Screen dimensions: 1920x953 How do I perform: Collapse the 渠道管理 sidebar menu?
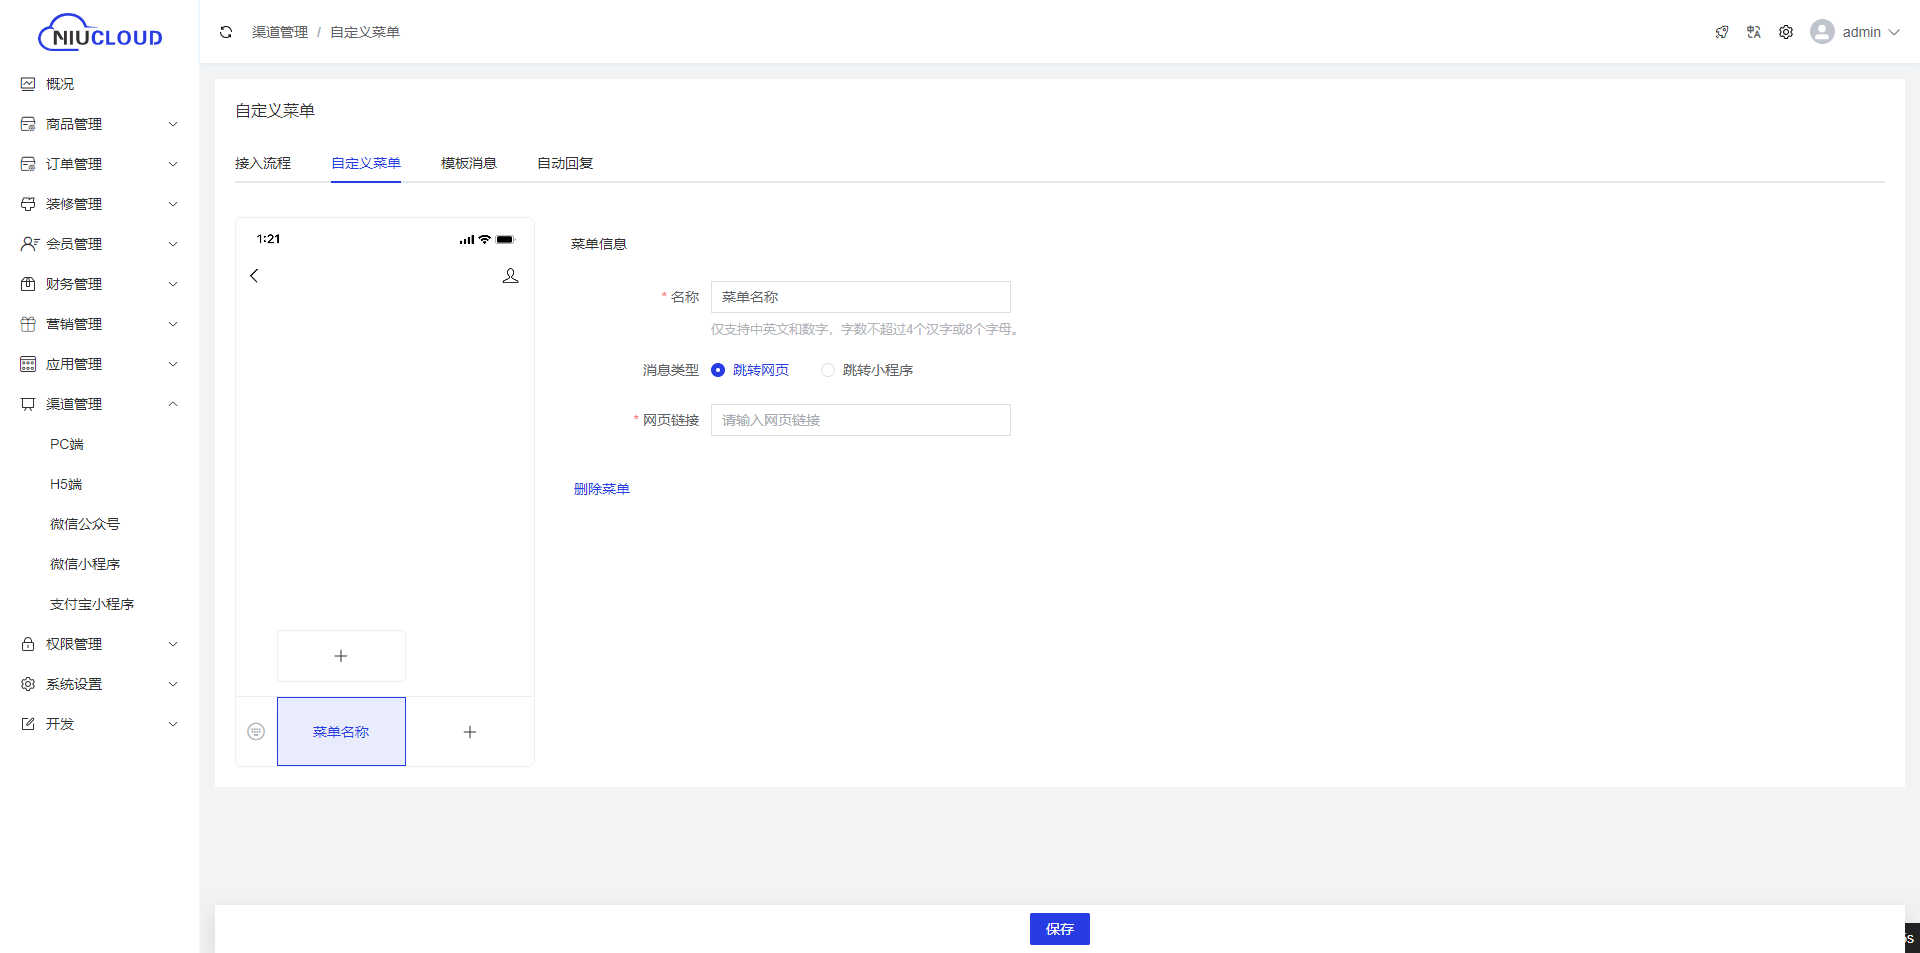[100, 404]
